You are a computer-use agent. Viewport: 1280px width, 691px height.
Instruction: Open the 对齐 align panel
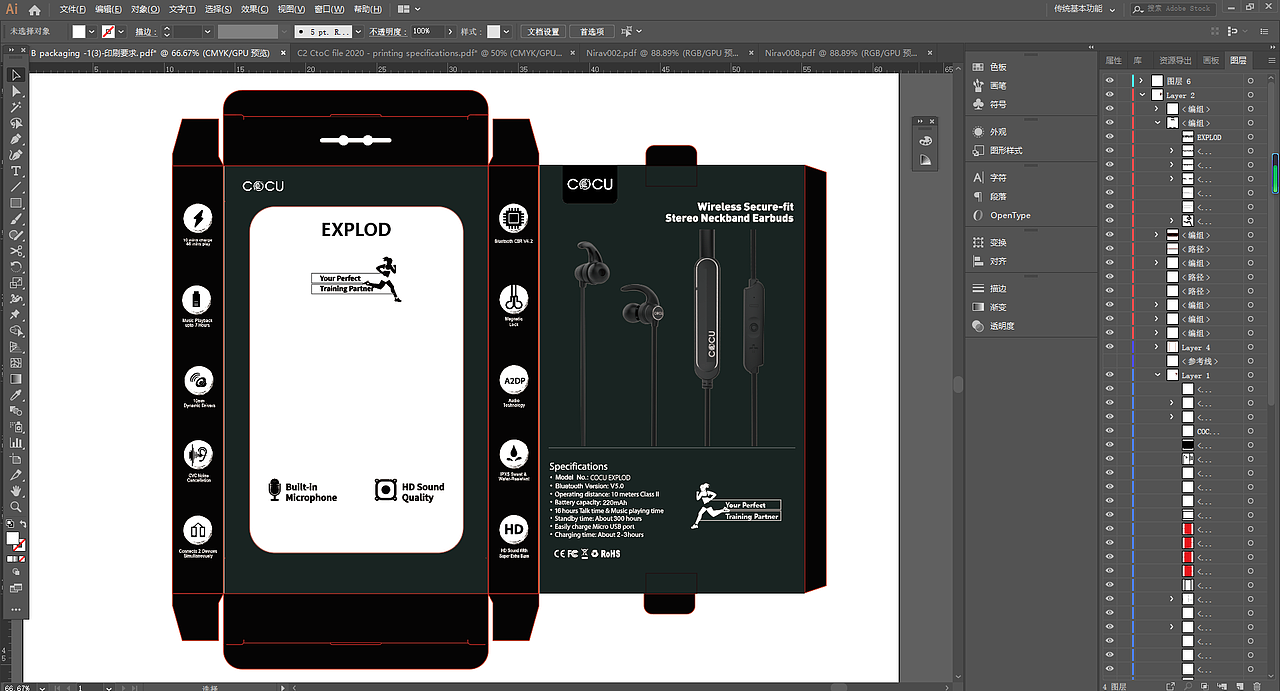point(992,261)
